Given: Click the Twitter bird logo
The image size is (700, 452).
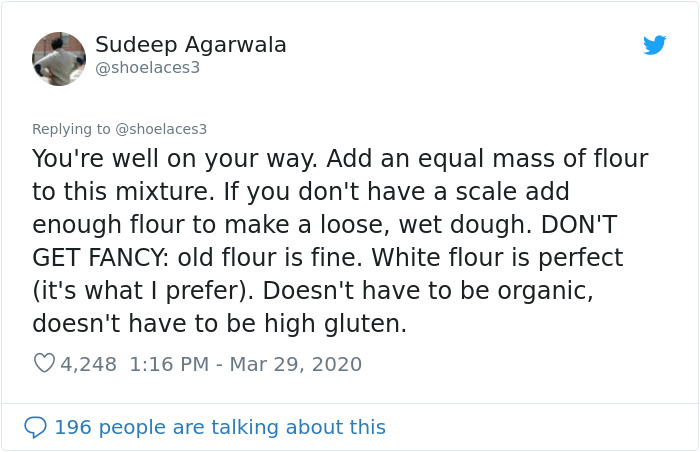Looking at the screenshot, I should point(655,45).
